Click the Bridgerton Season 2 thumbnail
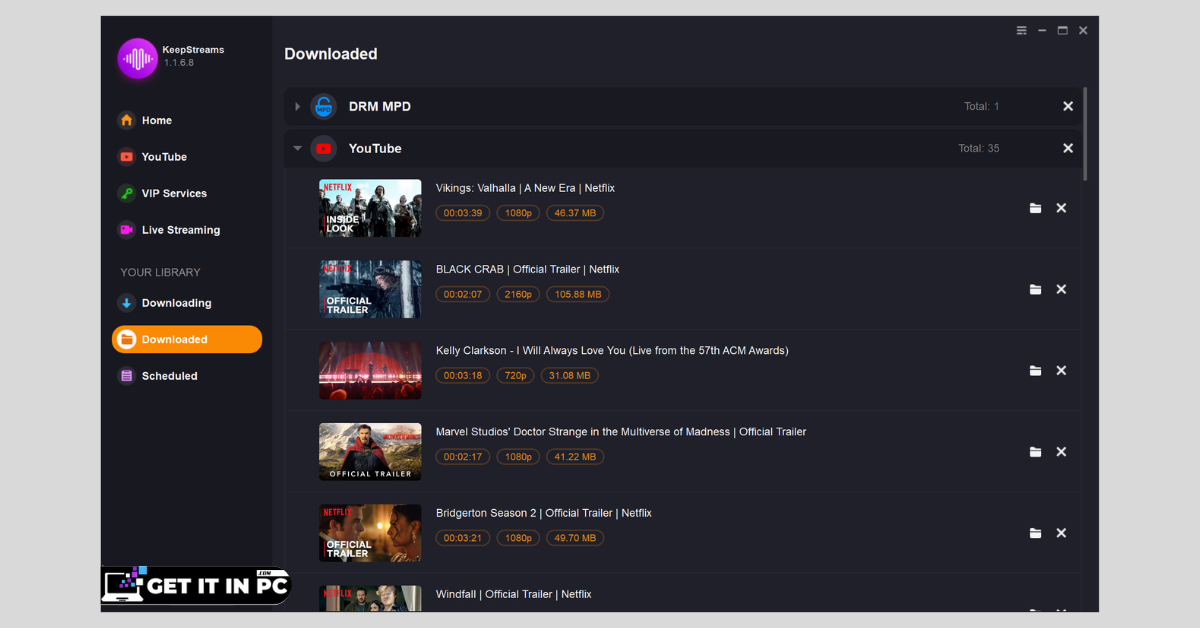 [370, 533]
